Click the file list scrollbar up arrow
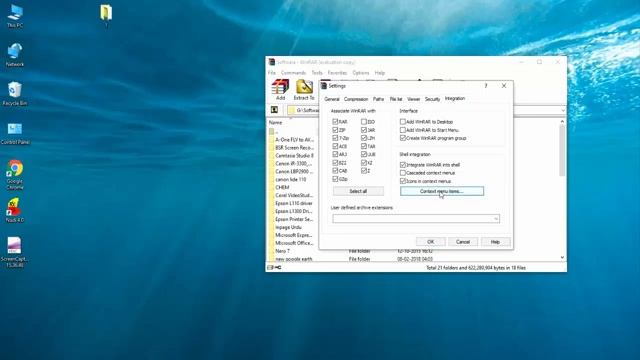The width and height of the screenshot is (640, 360). 562,122
